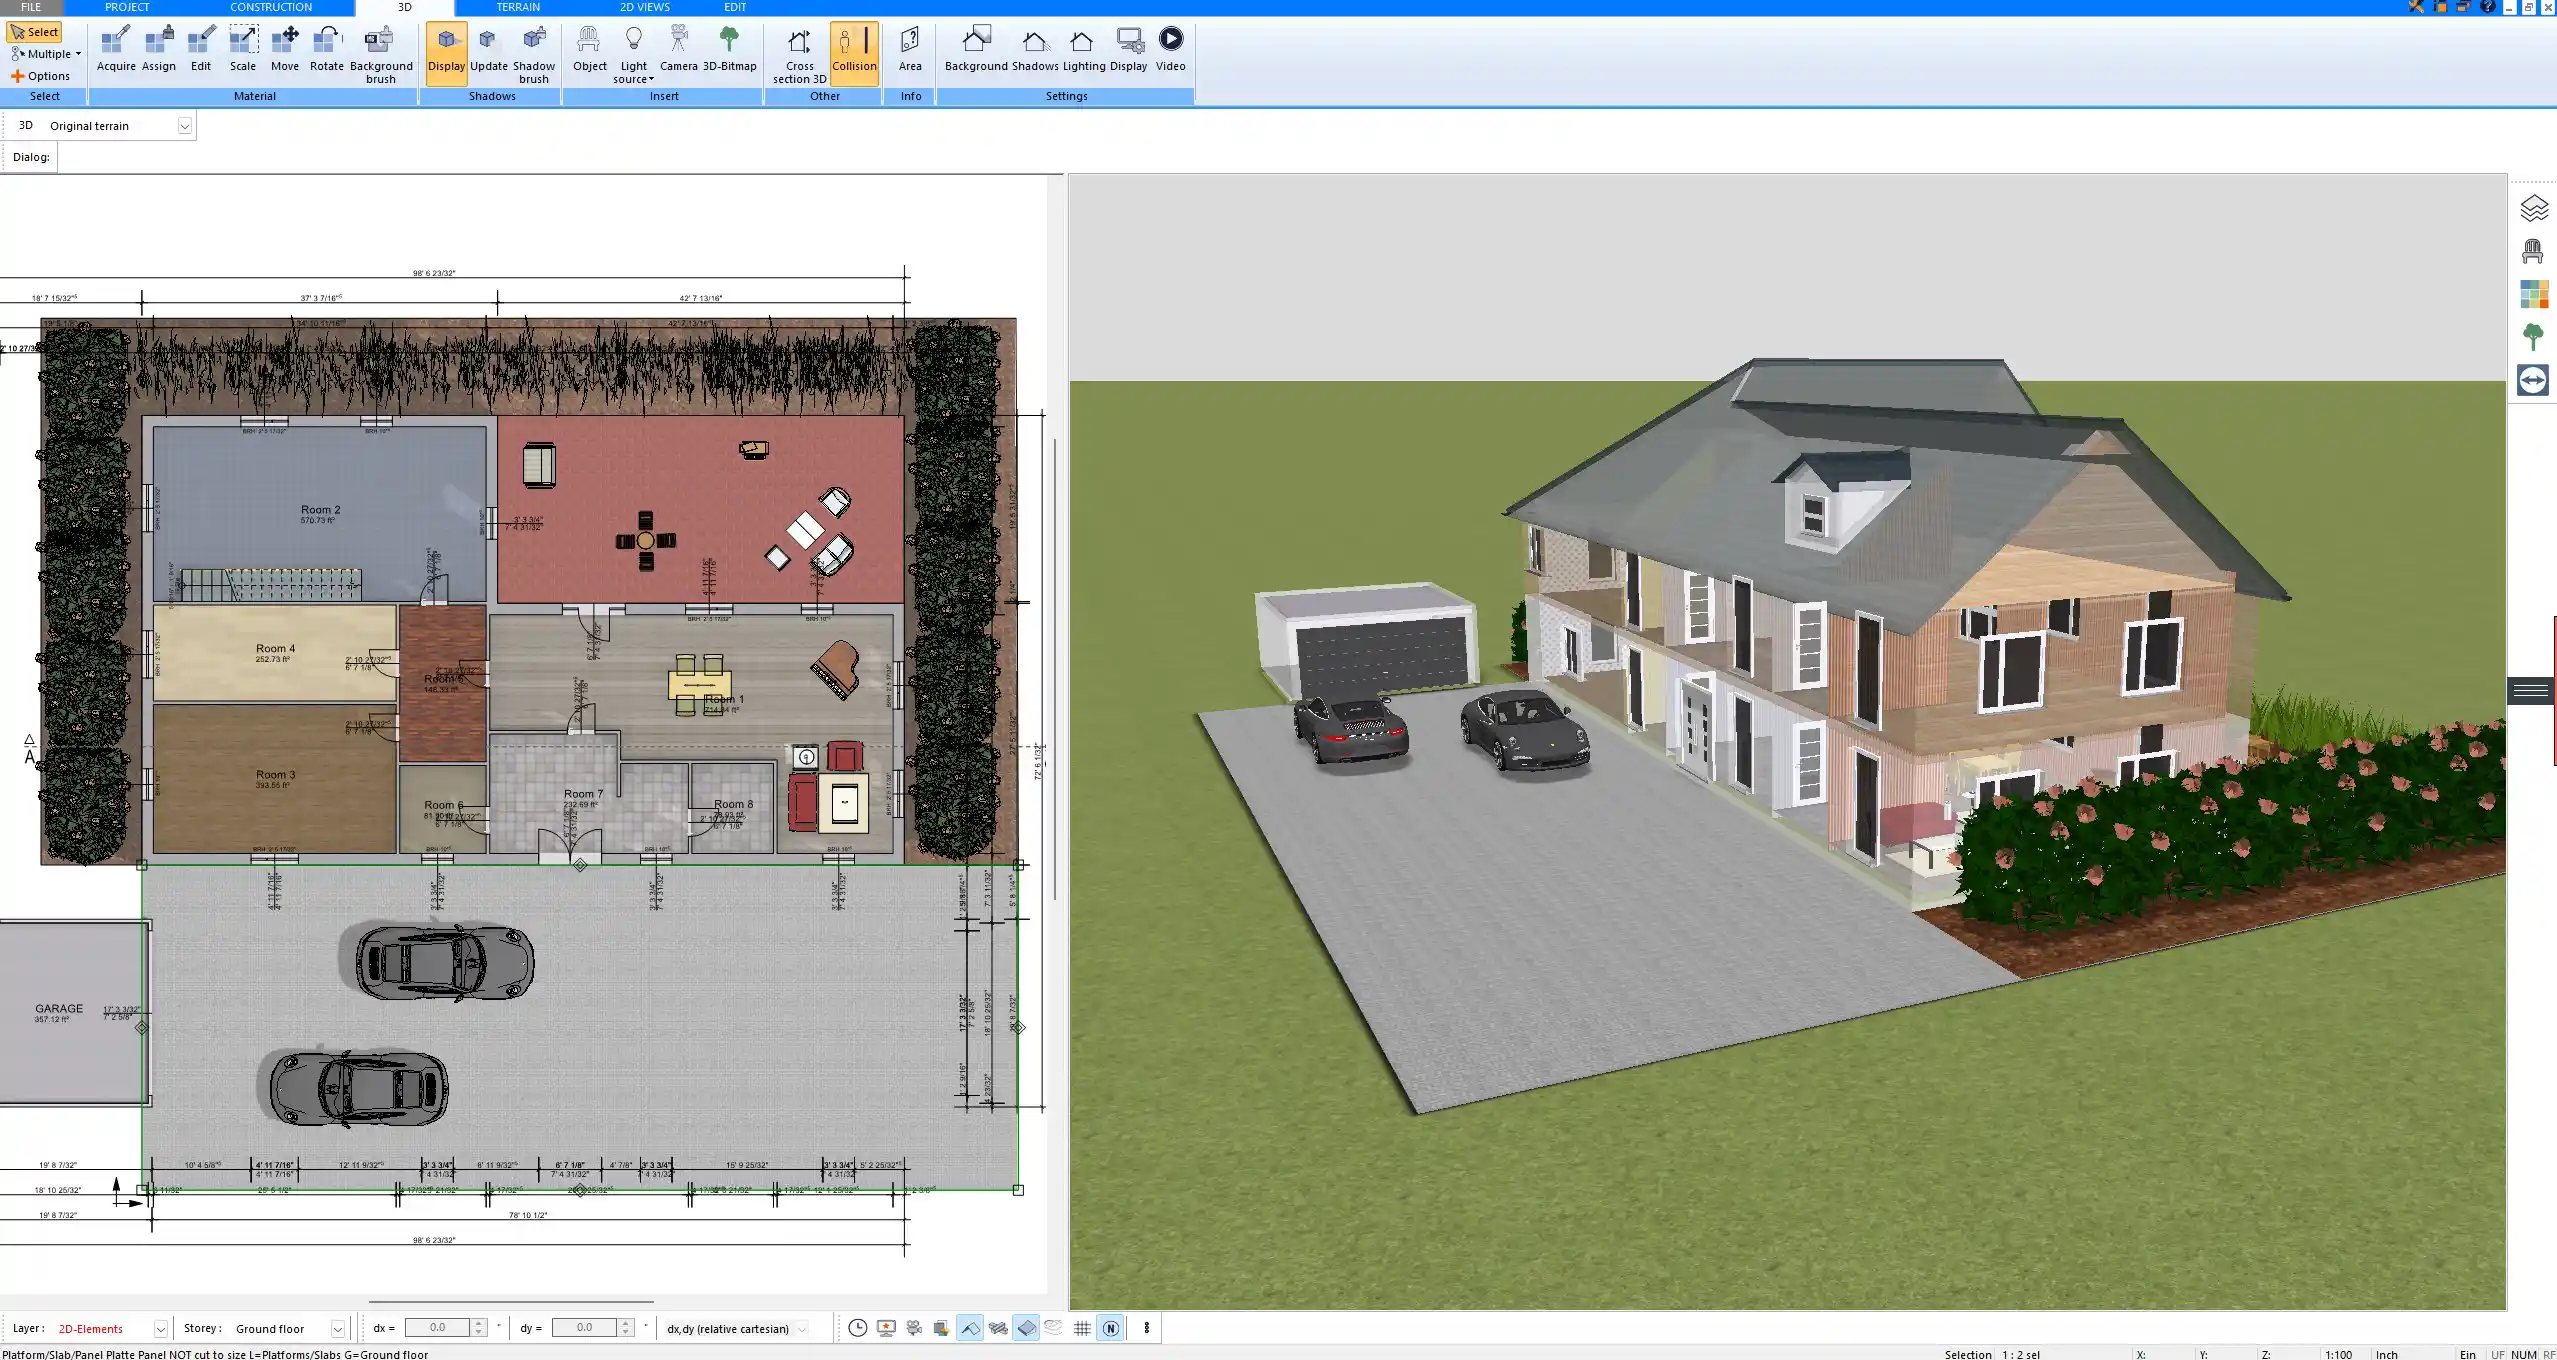Open the help question mark icon
Viewport: 2557px width, 1360px height.
coord(2488,7)
